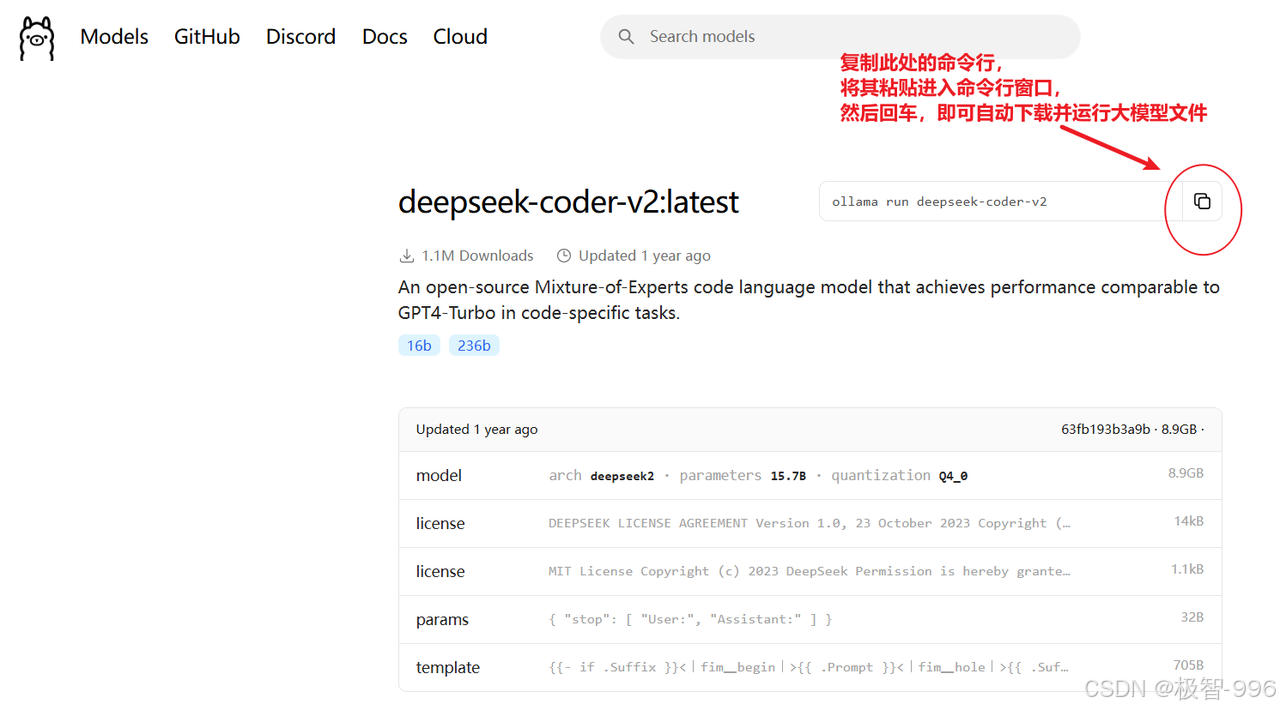Focus the Search models field
This screenshot has width=1280, height=710.
(840, 37)
